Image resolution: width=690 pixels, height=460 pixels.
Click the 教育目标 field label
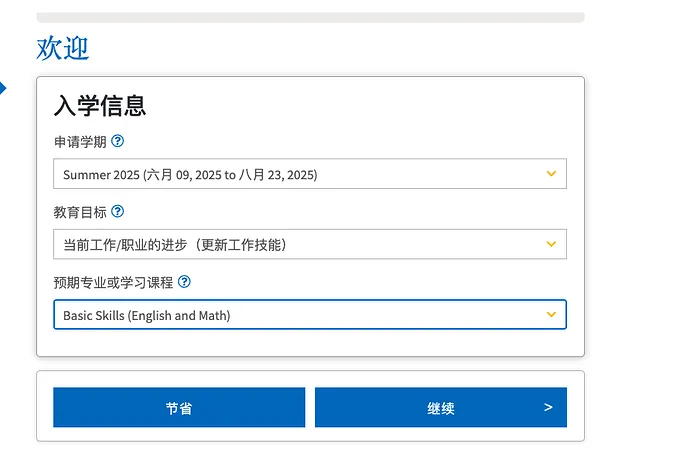pyautogui.click(x=80, y=212)
